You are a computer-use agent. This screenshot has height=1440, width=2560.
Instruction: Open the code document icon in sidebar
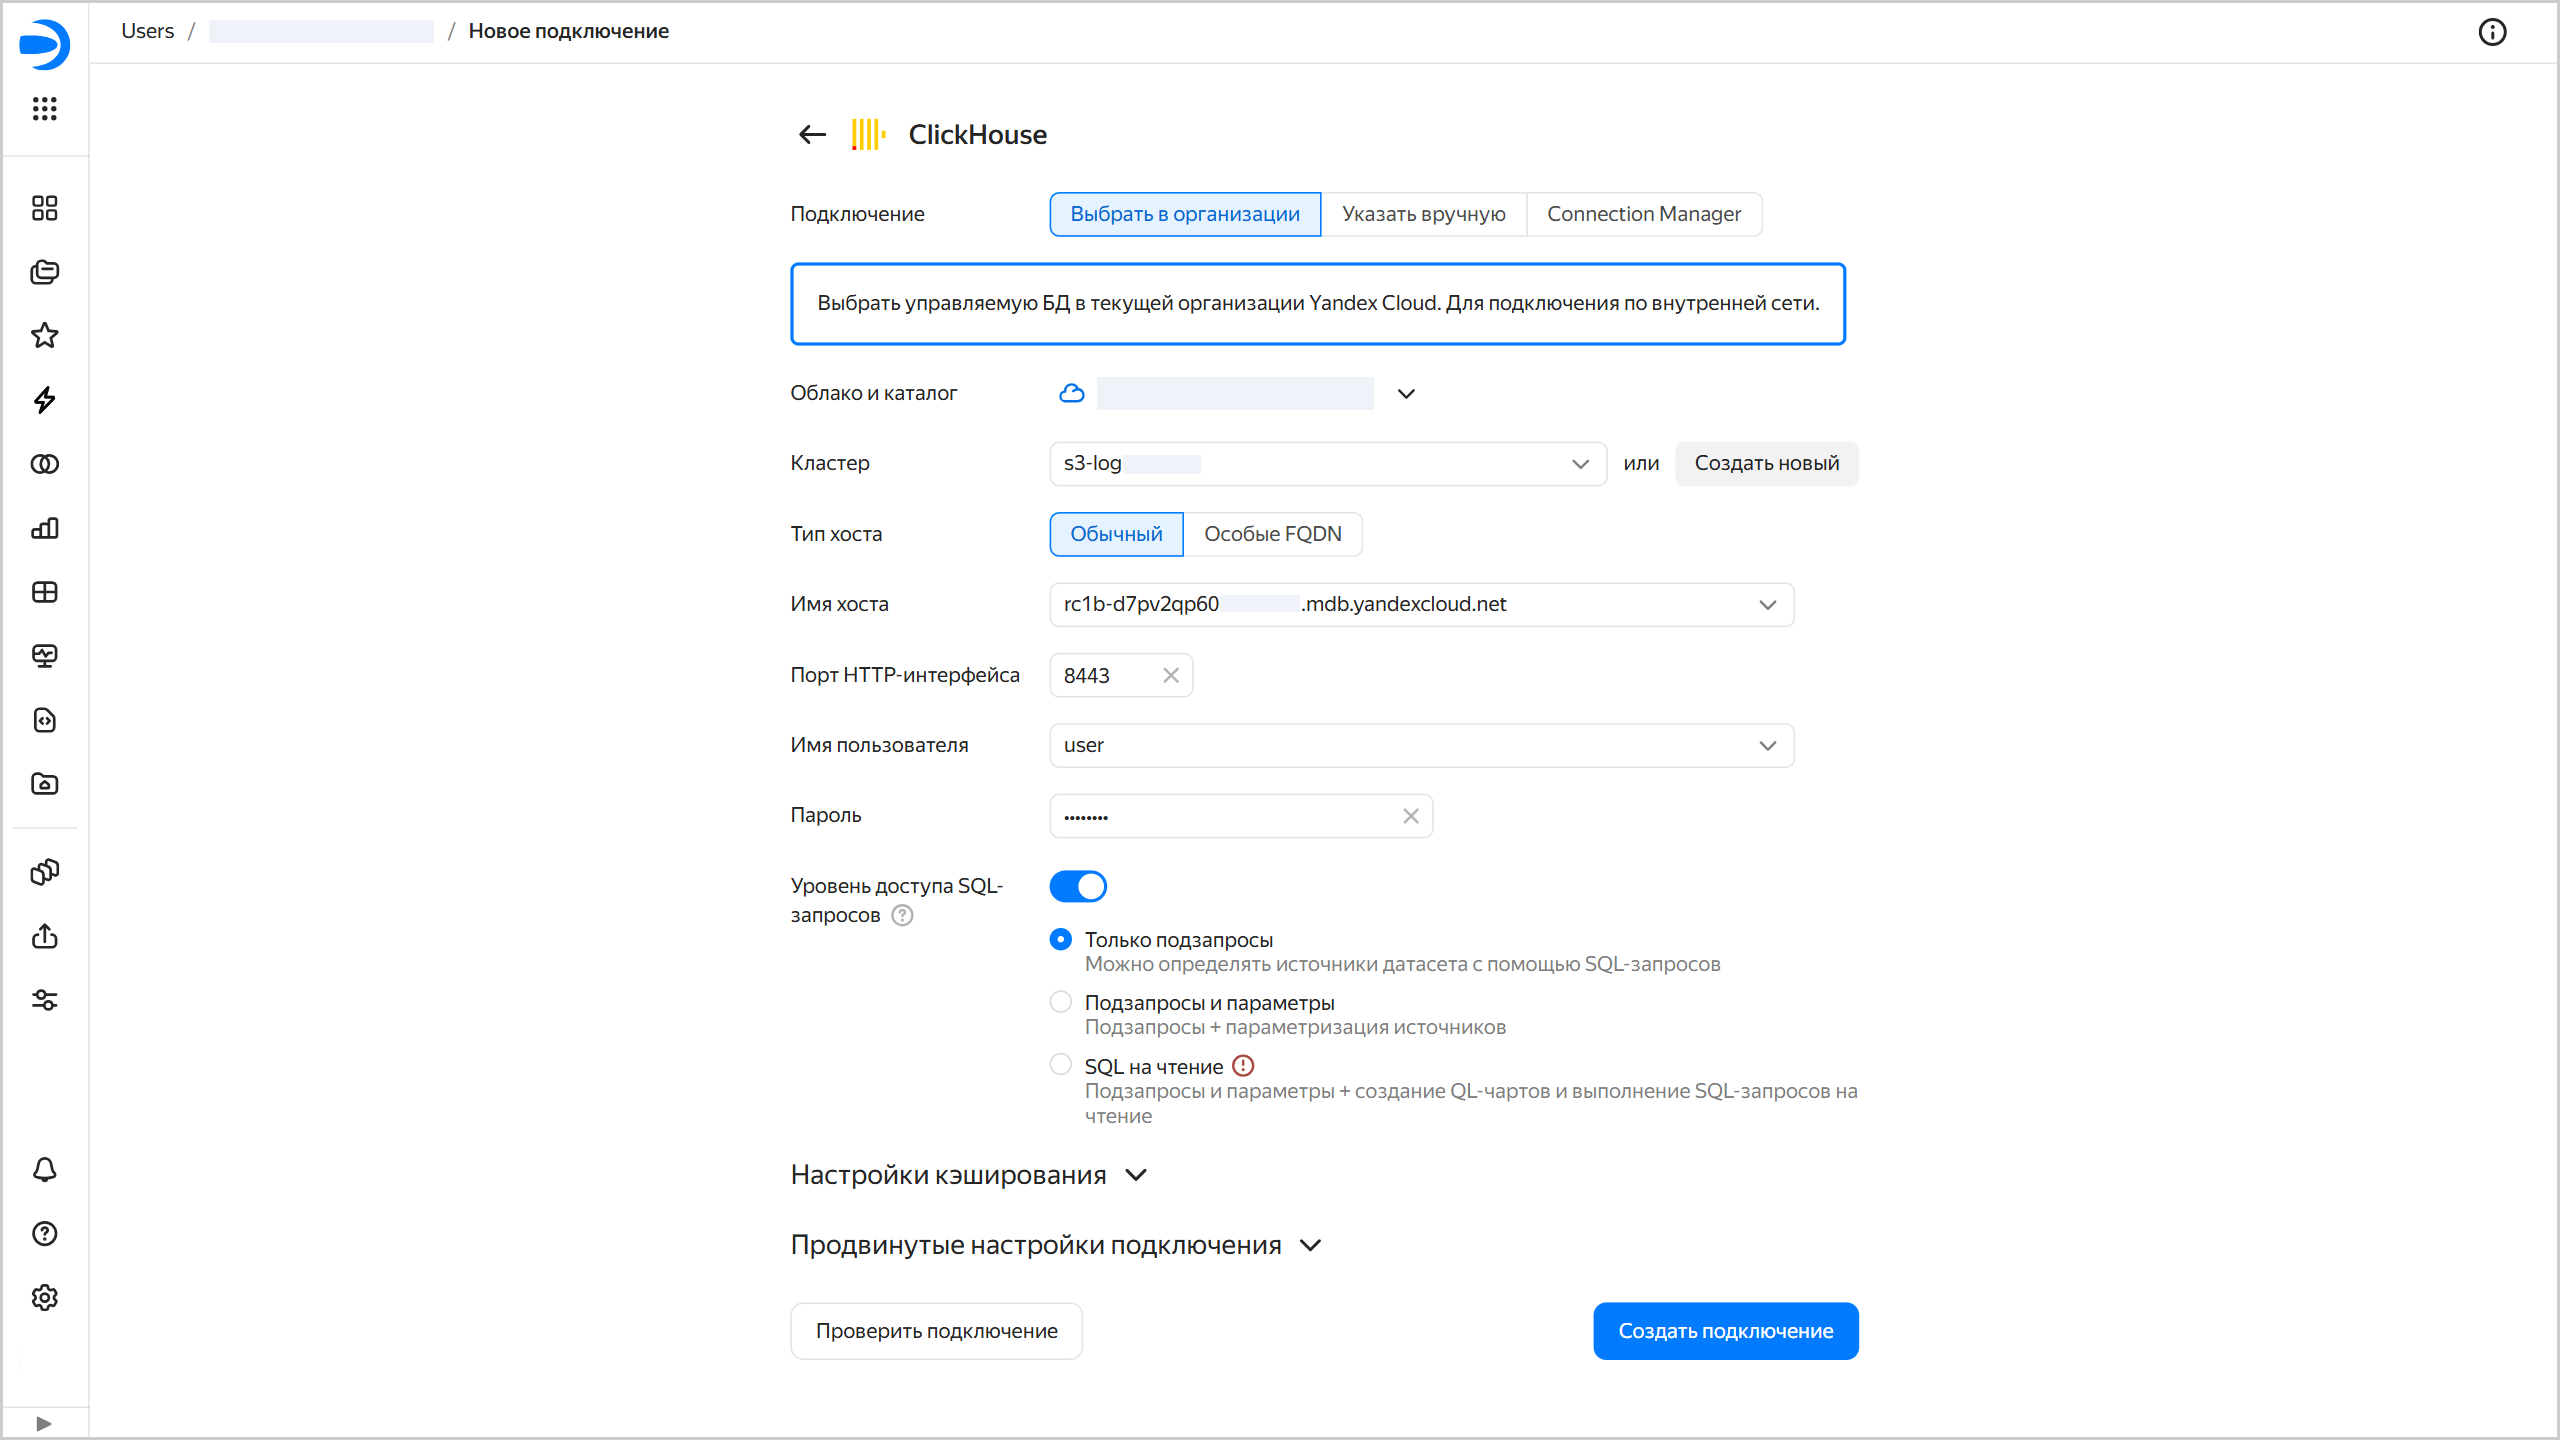tap(45, 720)
